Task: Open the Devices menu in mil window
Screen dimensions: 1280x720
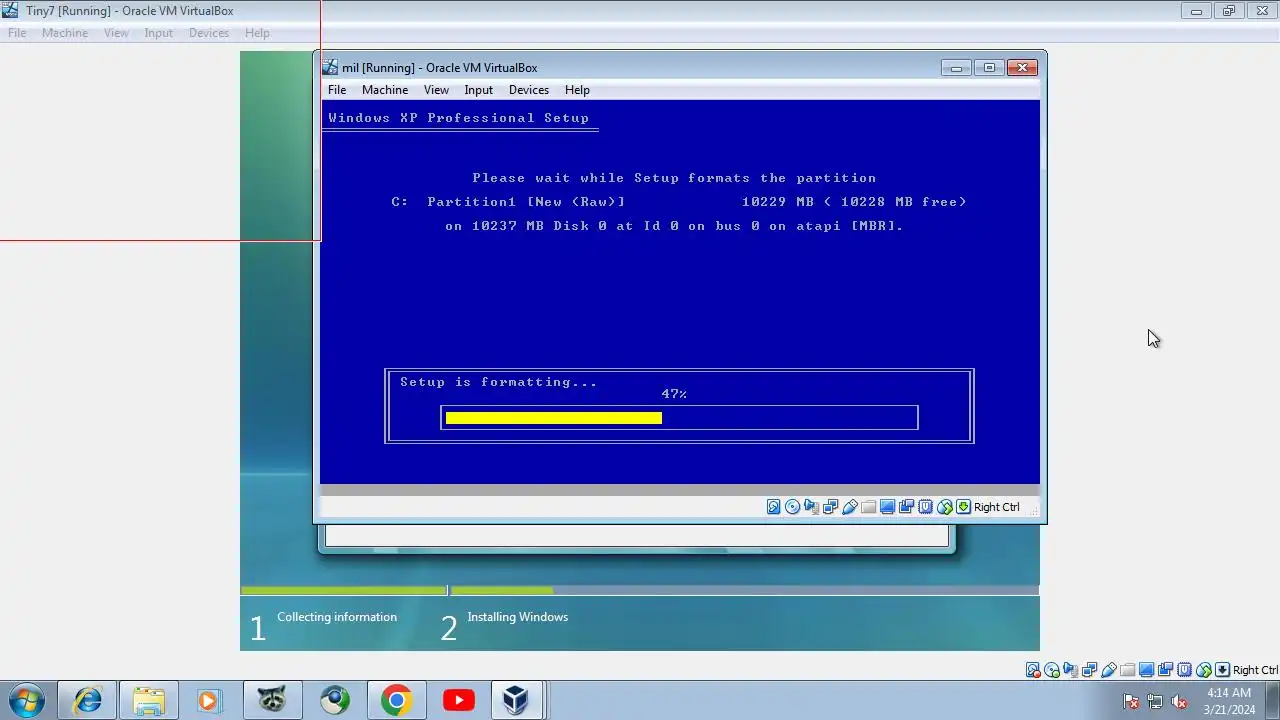Action: click(529, 90)
